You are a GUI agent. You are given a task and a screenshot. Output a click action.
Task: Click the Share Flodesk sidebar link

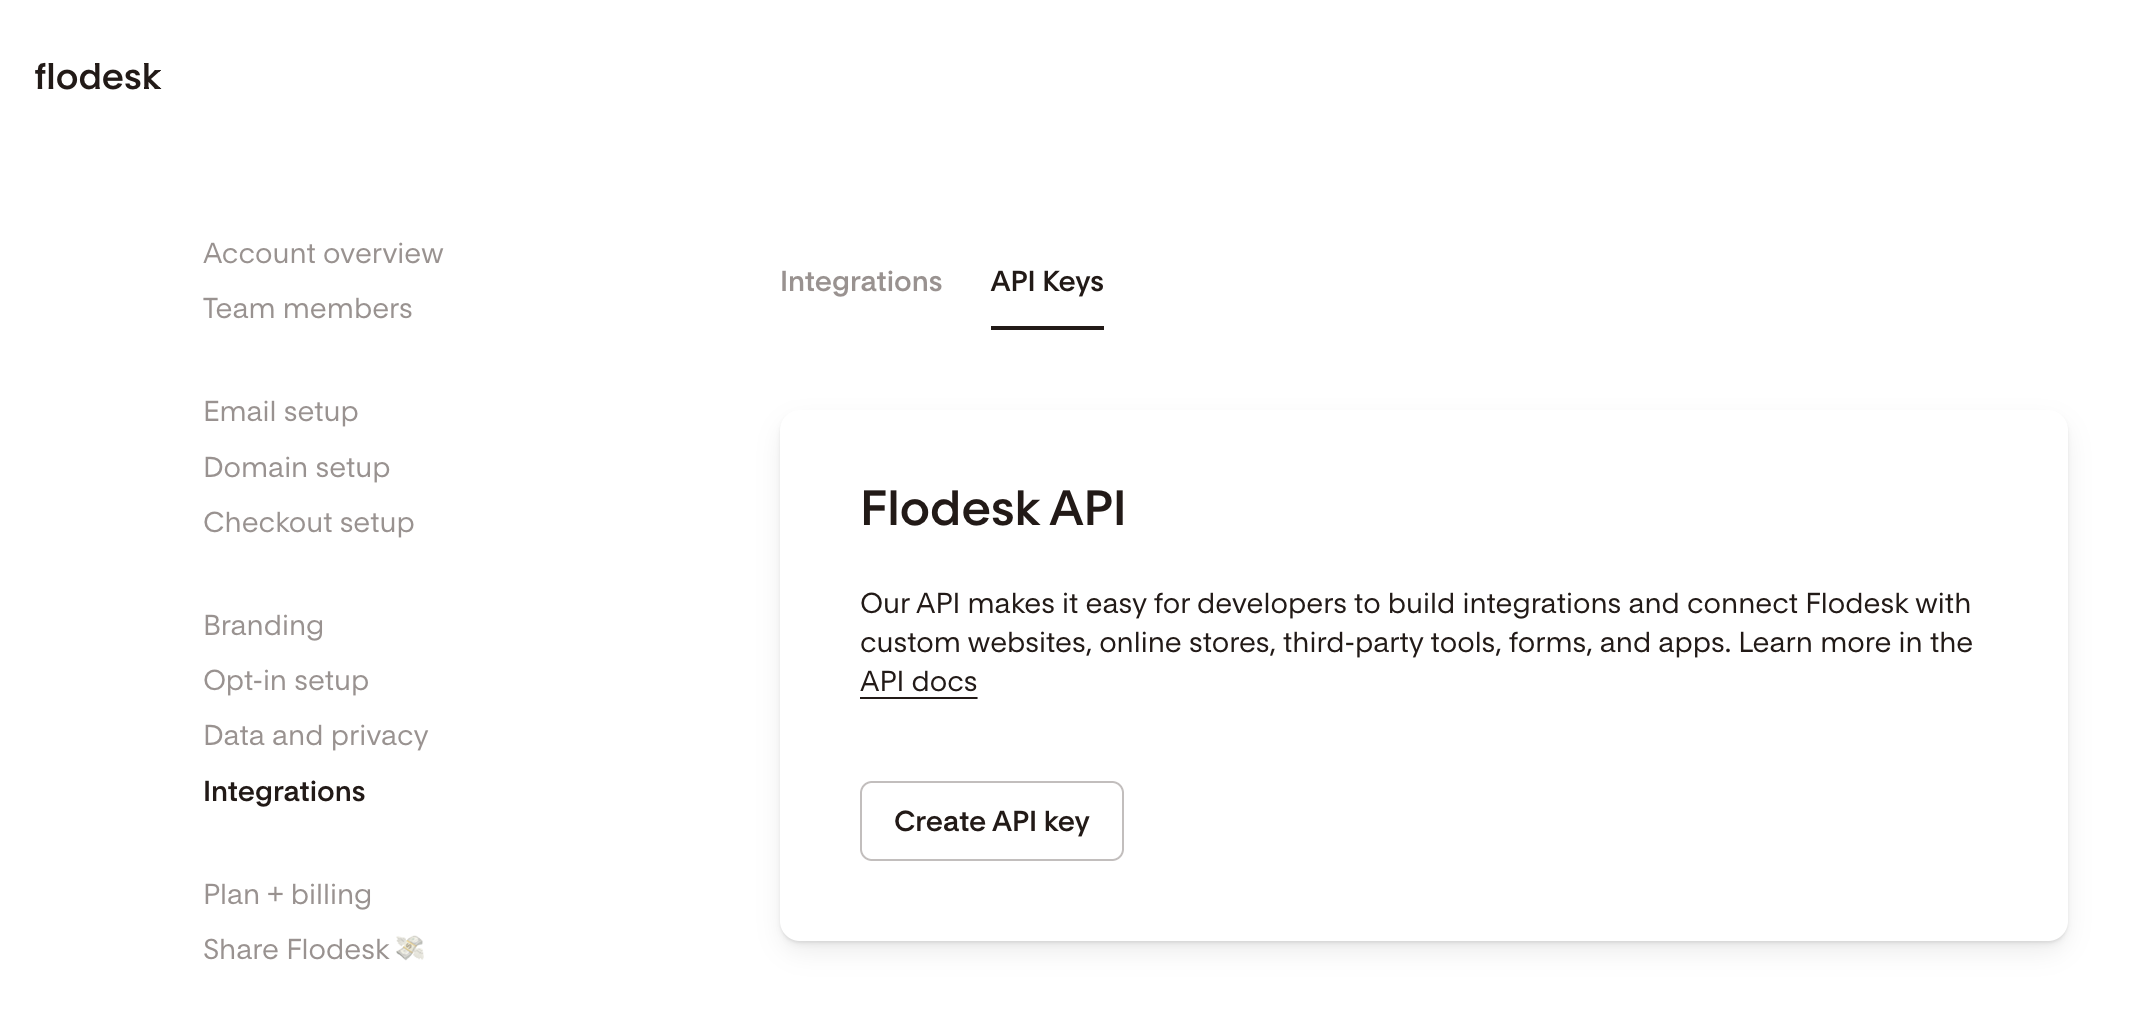tap(296, 950)
